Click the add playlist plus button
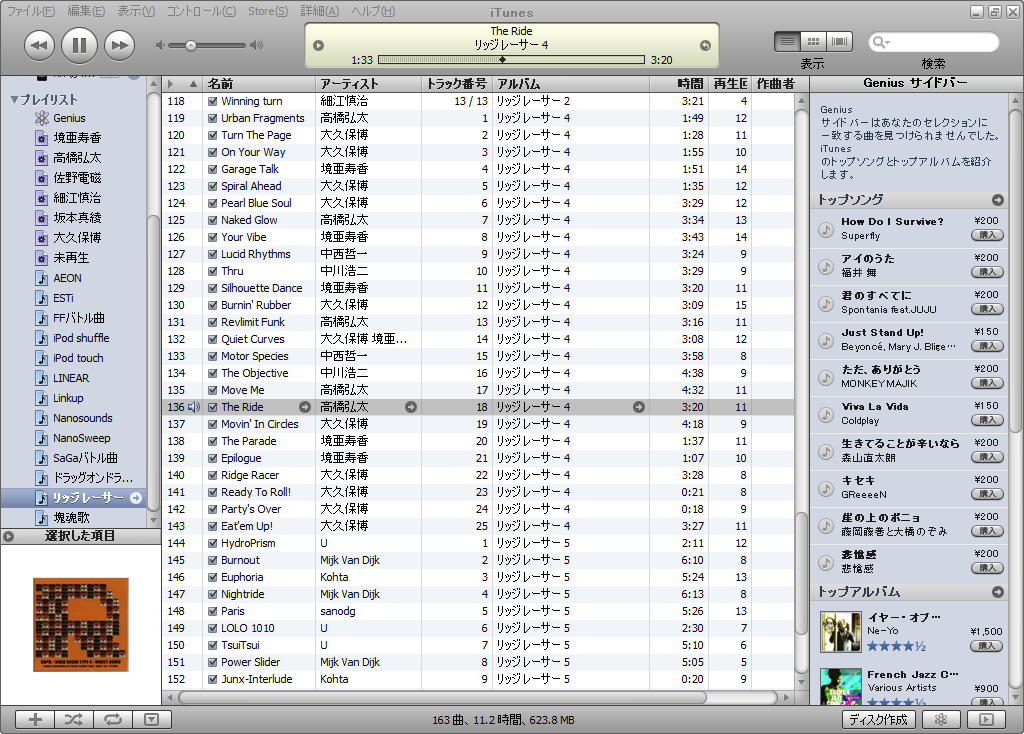1024x734 pixels. coord(35,719)
